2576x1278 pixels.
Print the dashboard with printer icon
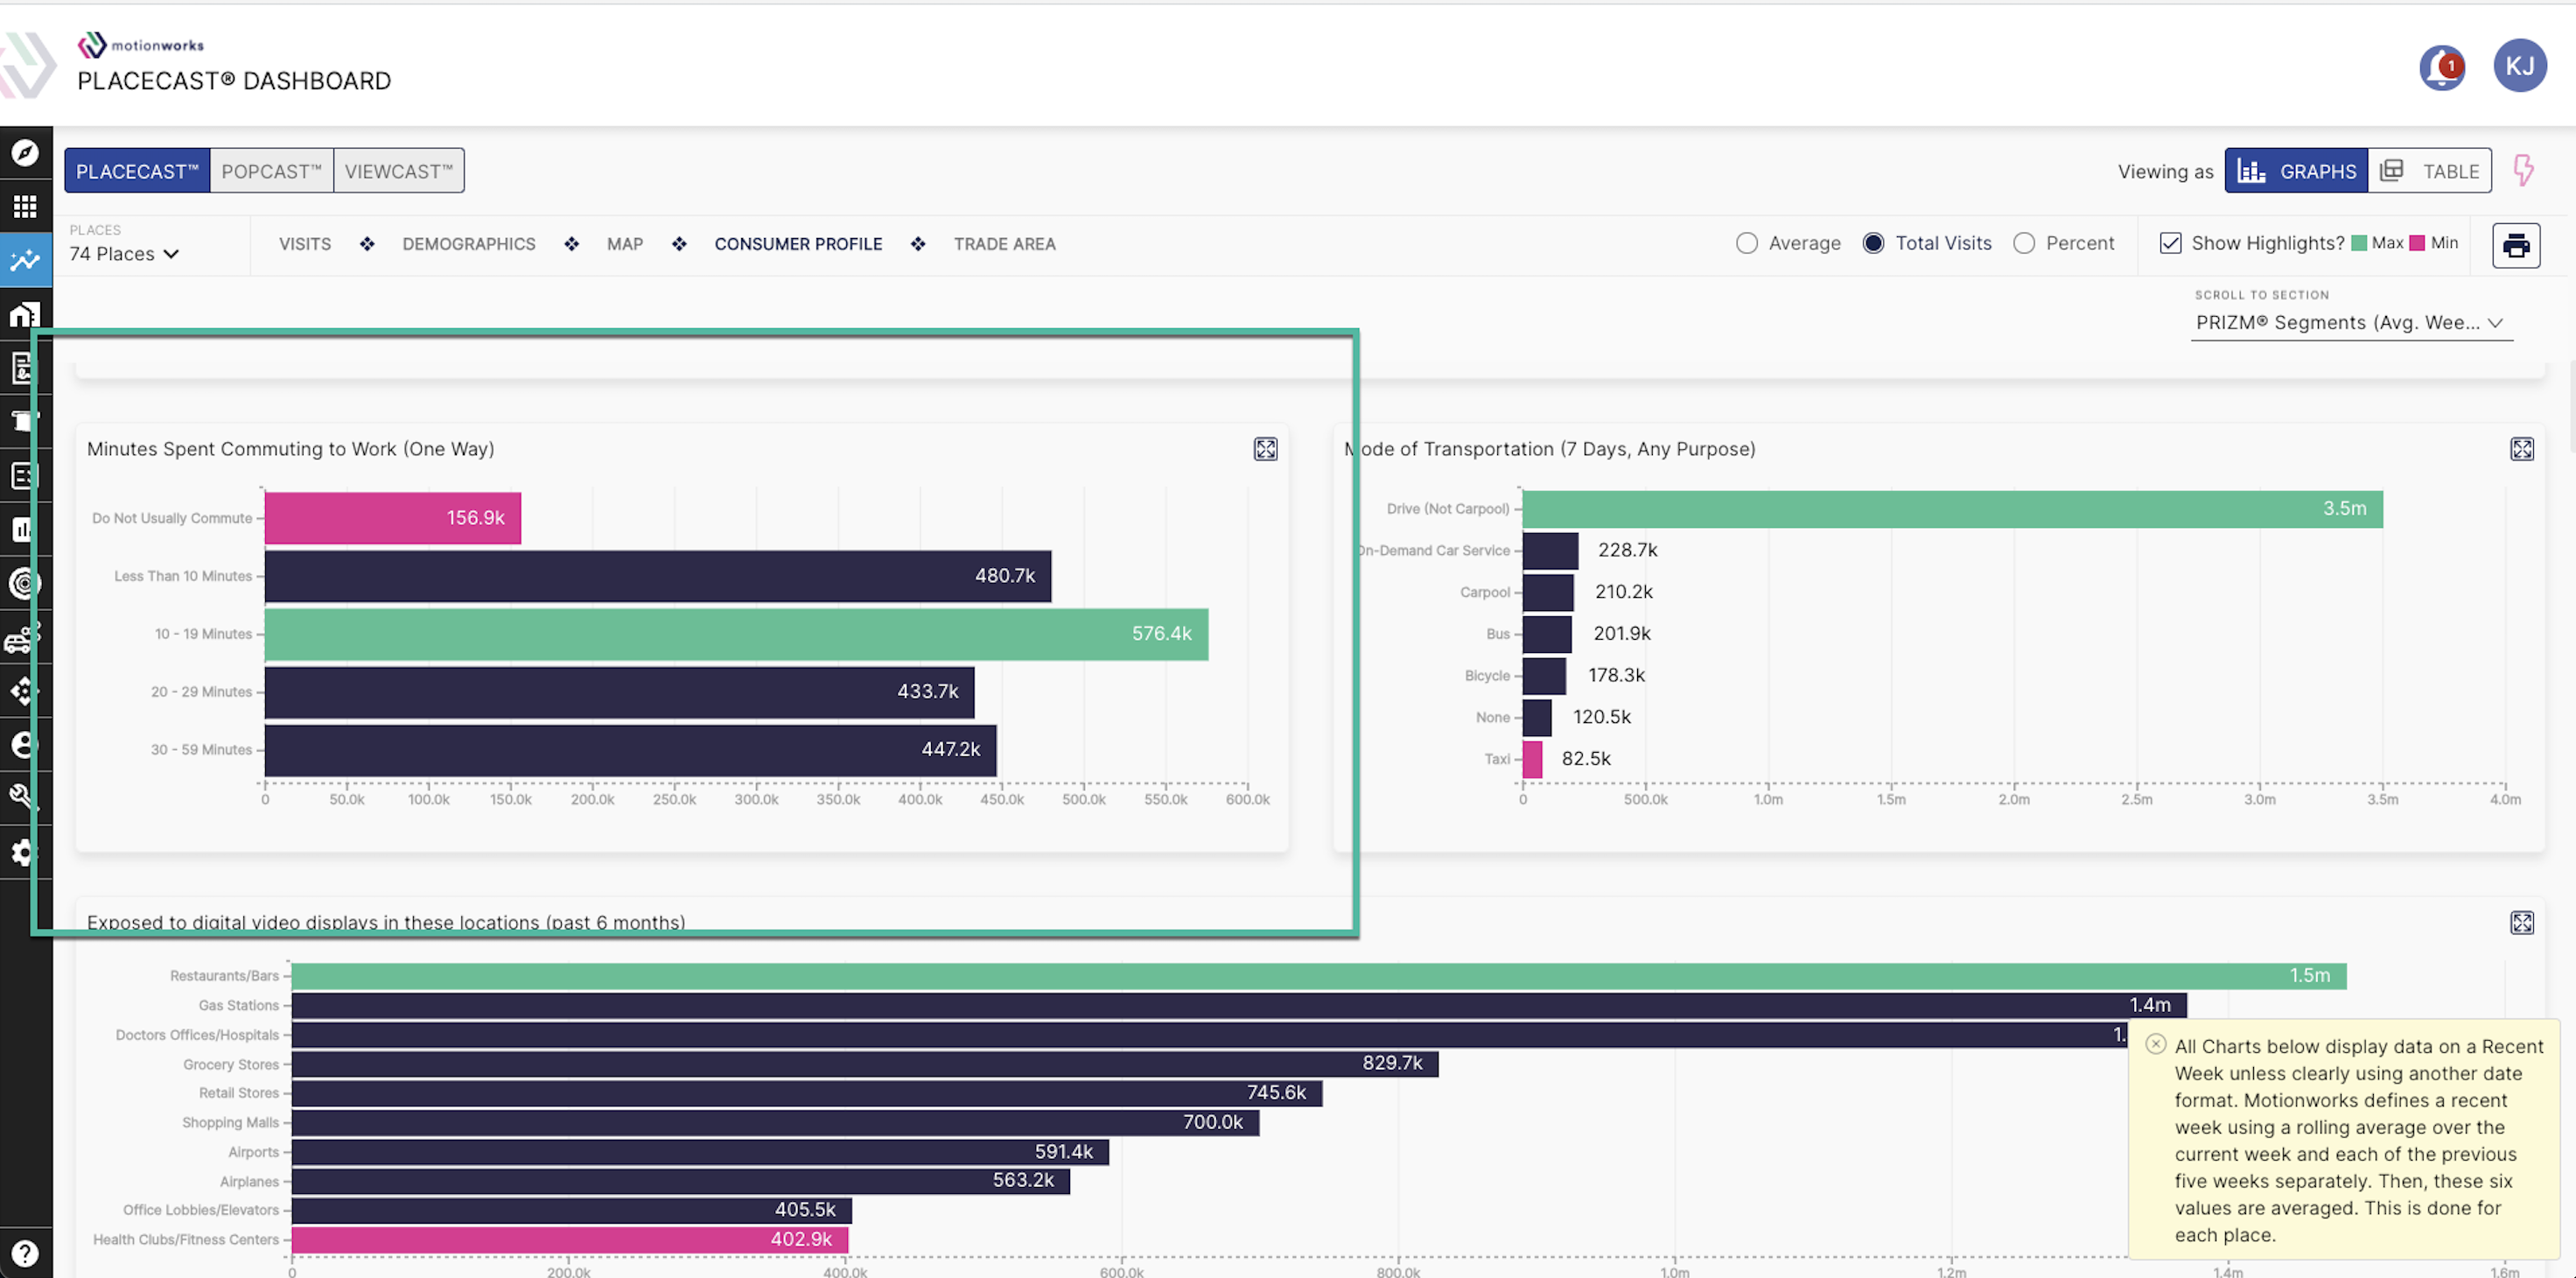2516,245
